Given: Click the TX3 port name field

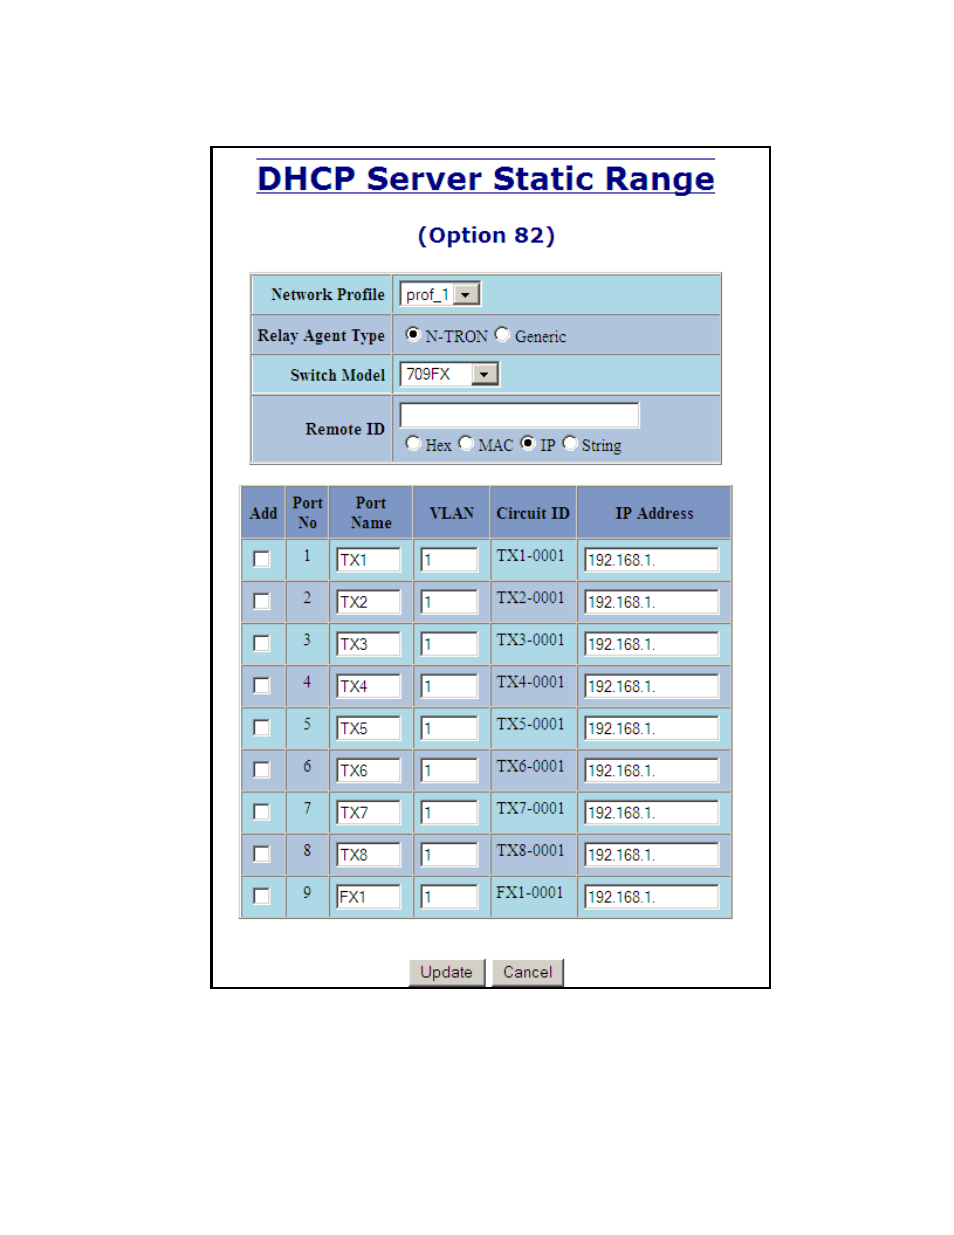Looking at the screenshot, I should click(368, 644).
